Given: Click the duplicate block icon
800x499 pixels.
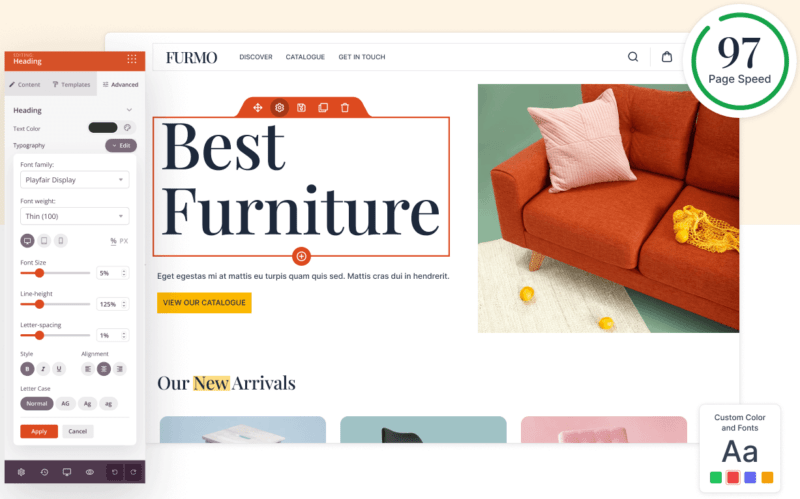Looking at the screenshot, I should 323,108.
